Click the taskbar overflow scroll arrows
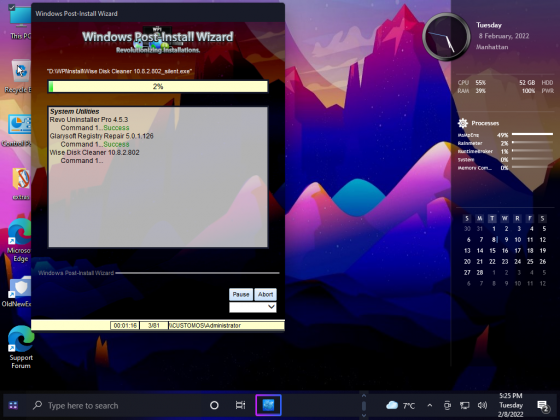Image resolution: width=560 pixels, height=420 pixels. pyautogui.click(x=364, y=405)
